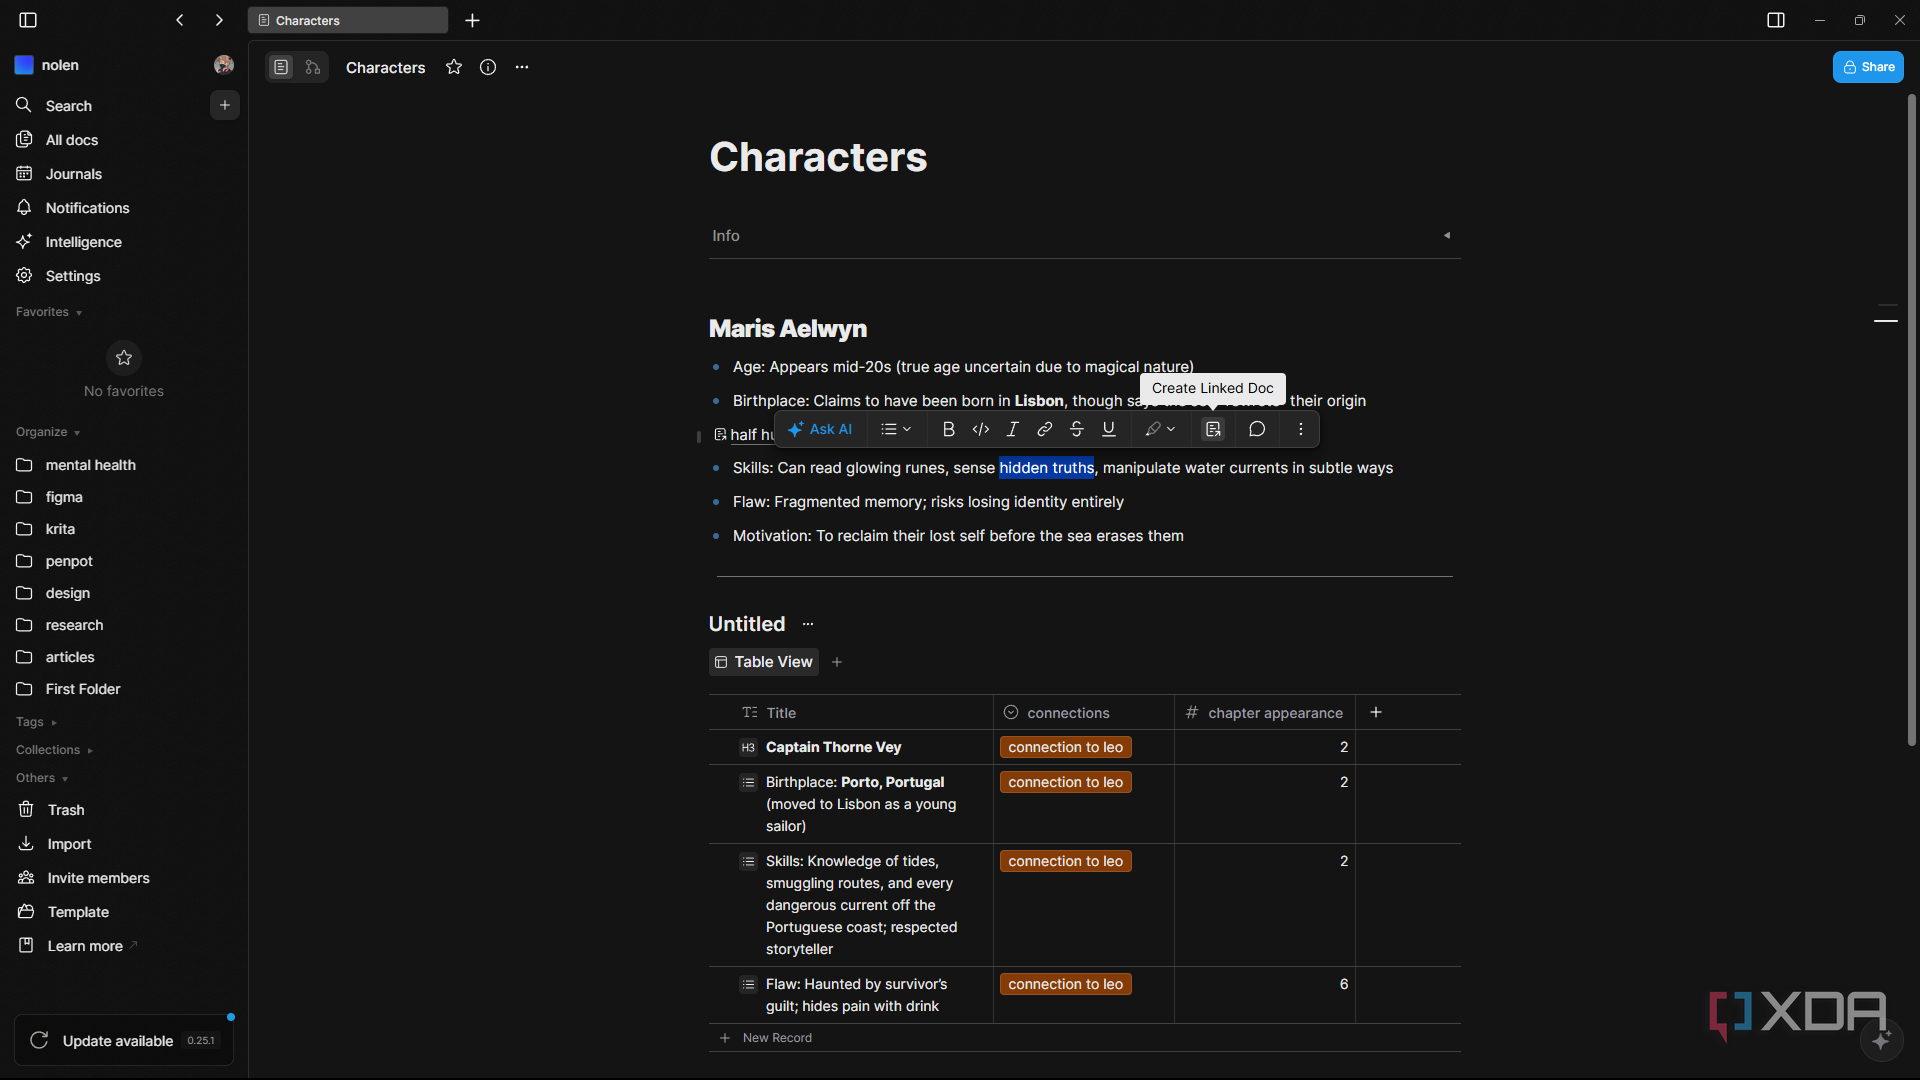Image resolution: width=1920 pixels, height=1080 pixels.
Task: Open the research folder
Action: (x=124, y=625)
